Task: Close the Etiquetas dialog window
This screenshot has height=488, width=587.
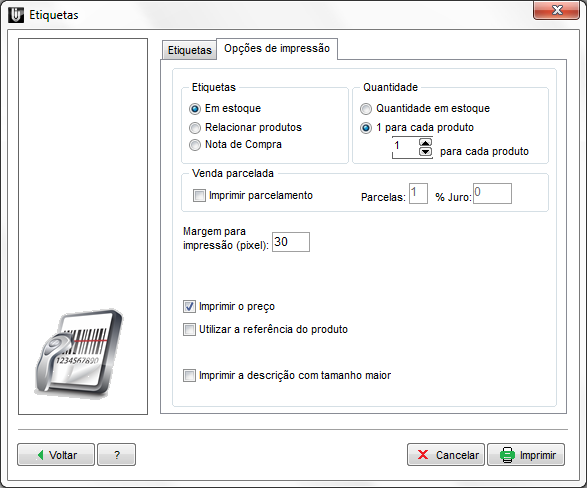Action: coord(556,10)
